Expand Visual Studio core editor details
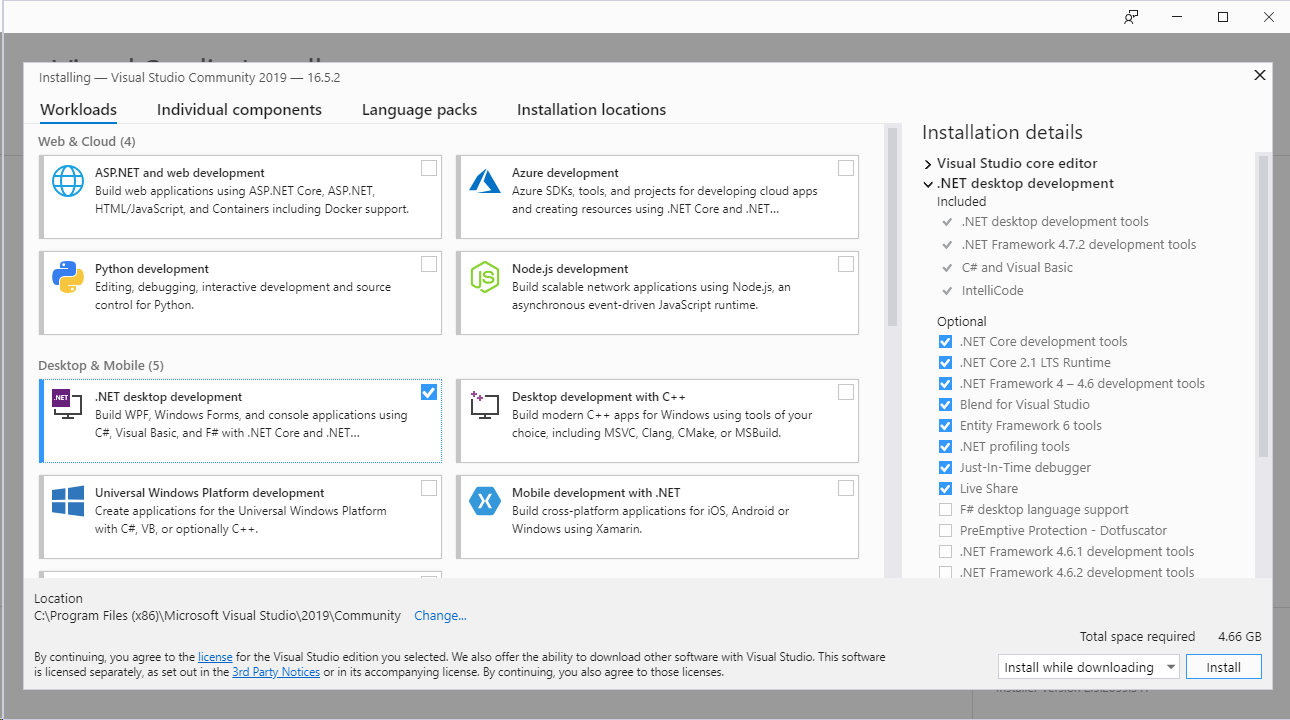 click(929, 163)
